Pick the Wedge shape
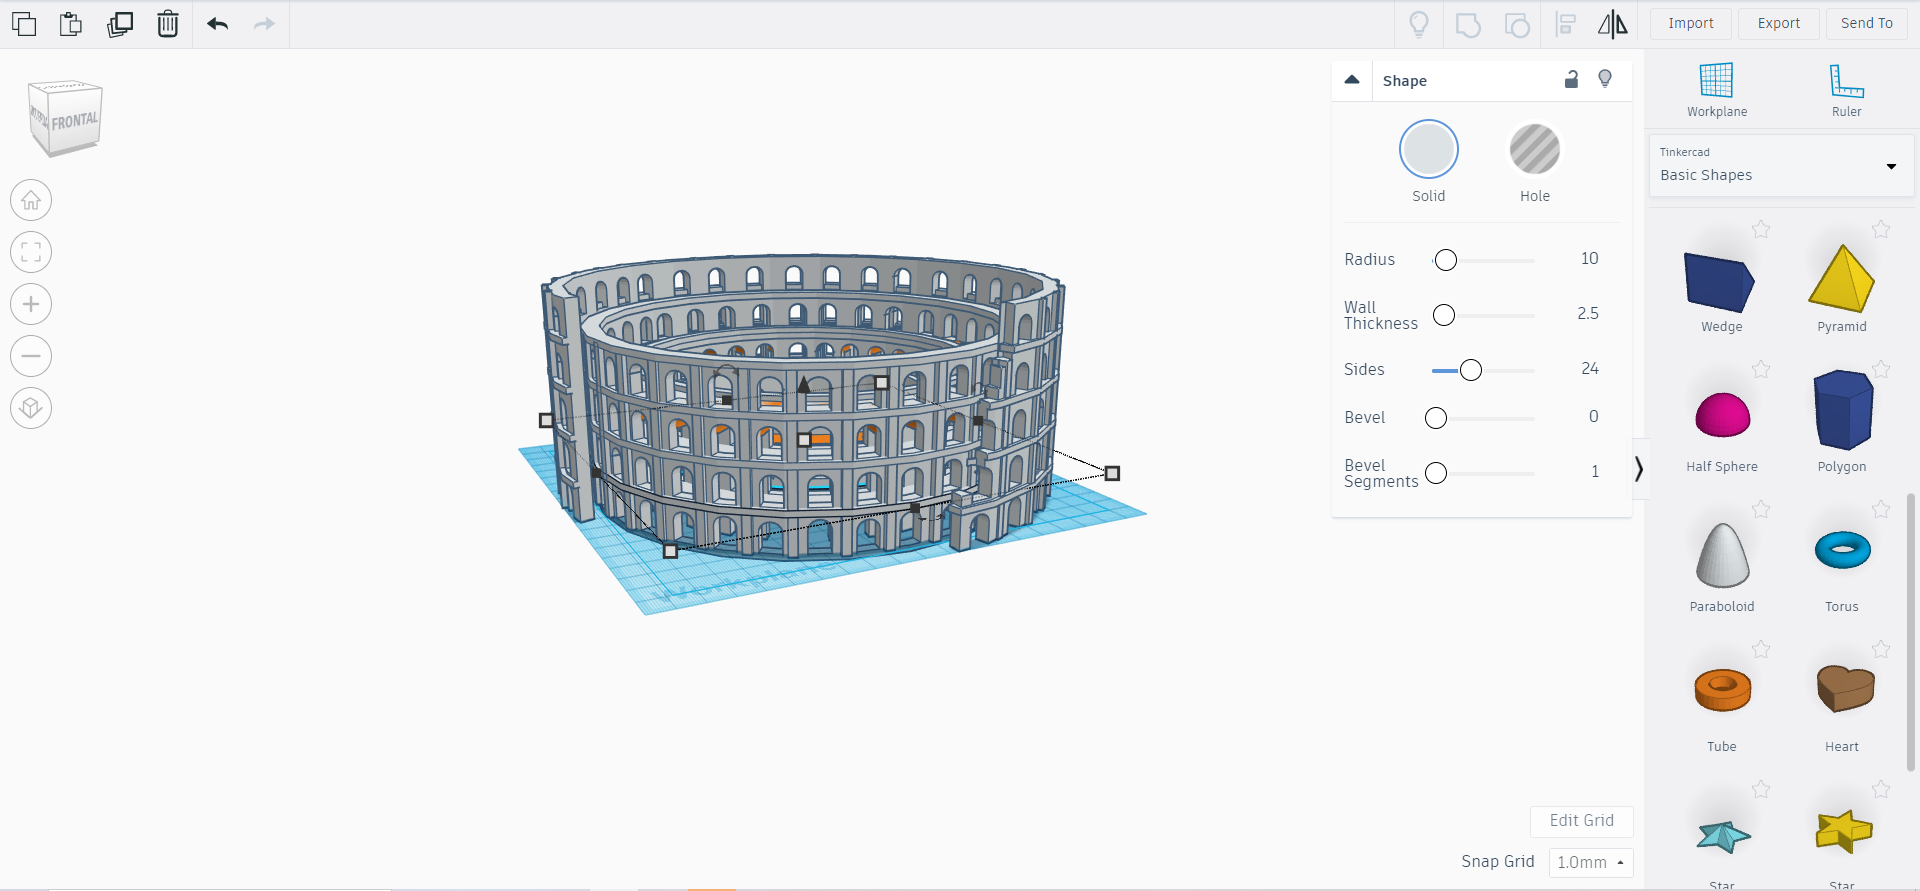The height and width of the screenshot is (891, 1920). pos(1720,284)
